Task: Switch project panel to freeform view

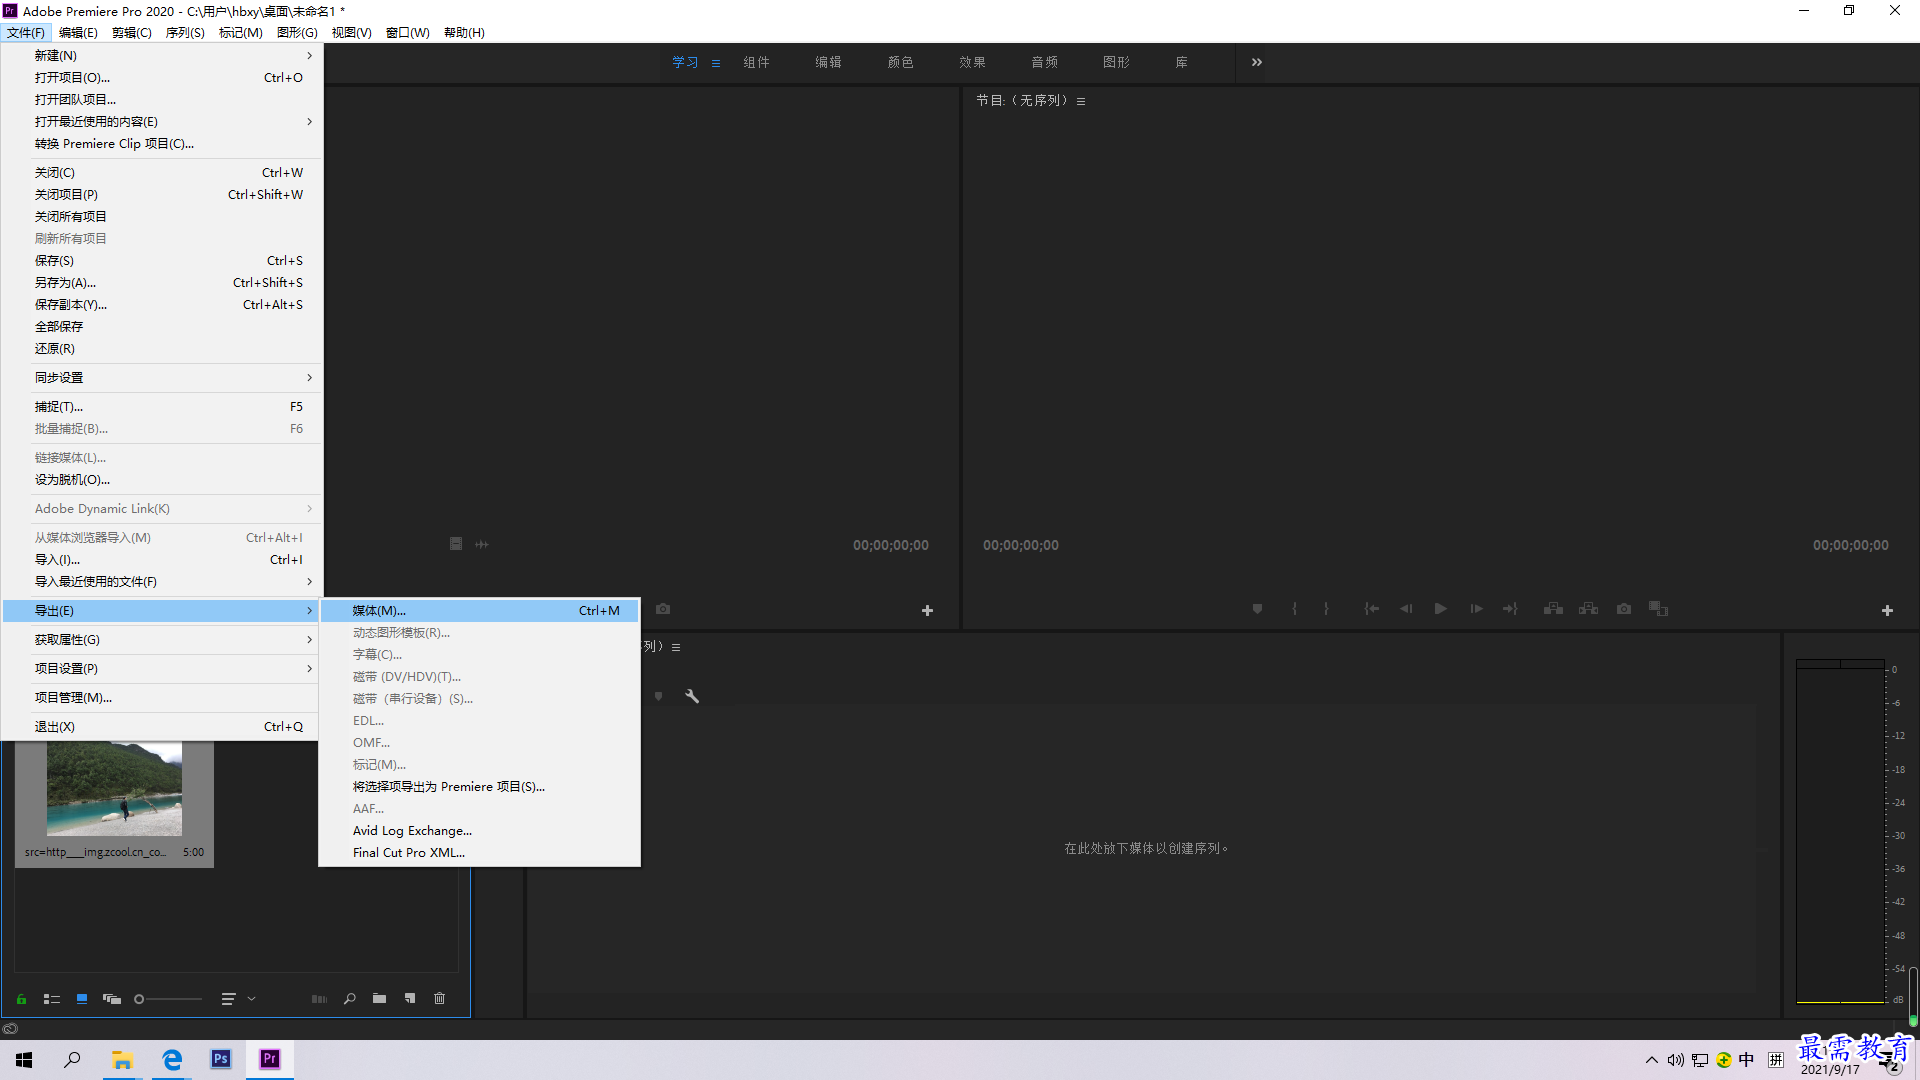Action: click(x=112, y=999)
